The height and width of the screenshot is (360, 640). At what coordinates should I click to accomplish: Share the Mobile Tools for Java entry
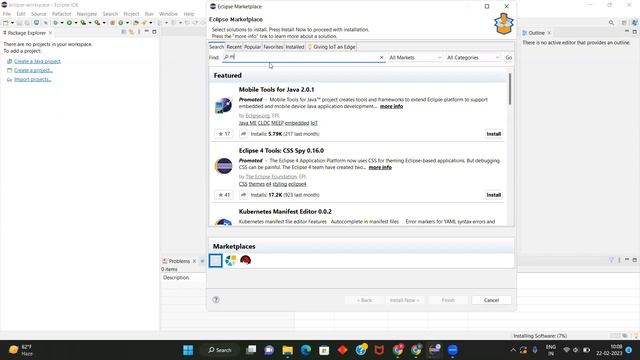[x=244, y=134]
